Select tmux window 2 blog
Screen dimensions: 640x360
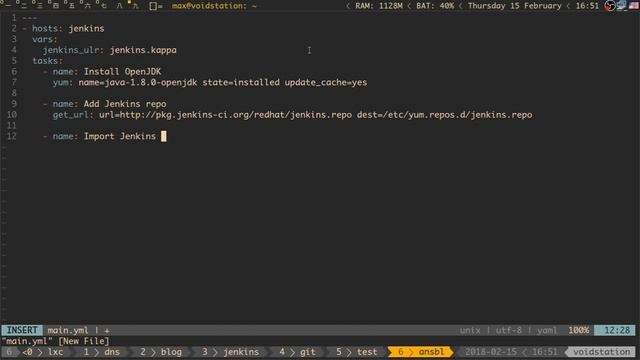click(160, 352)
